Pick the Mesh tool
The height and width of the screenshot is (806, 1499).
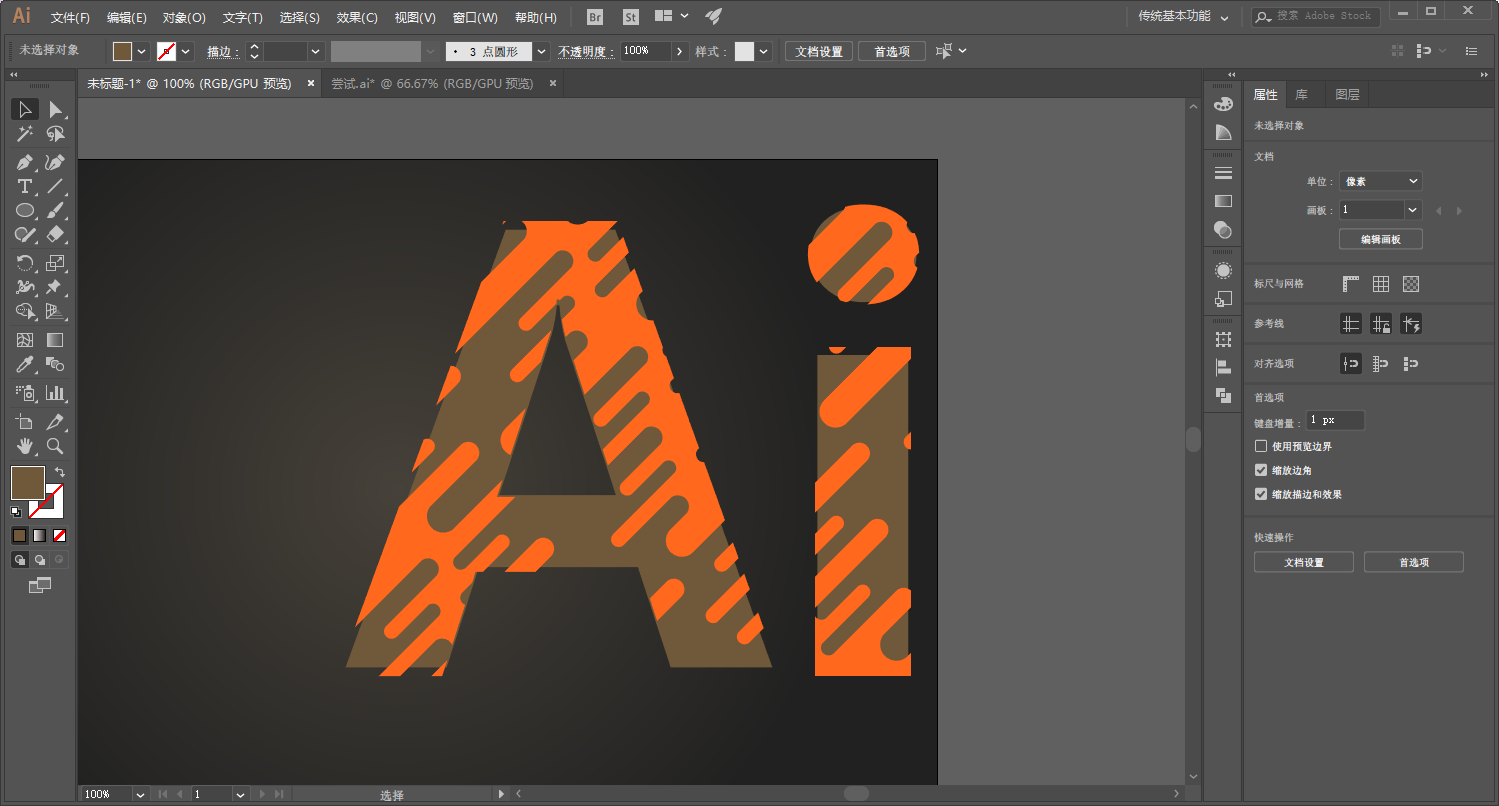pyautogui.click(x=25, y=340)
